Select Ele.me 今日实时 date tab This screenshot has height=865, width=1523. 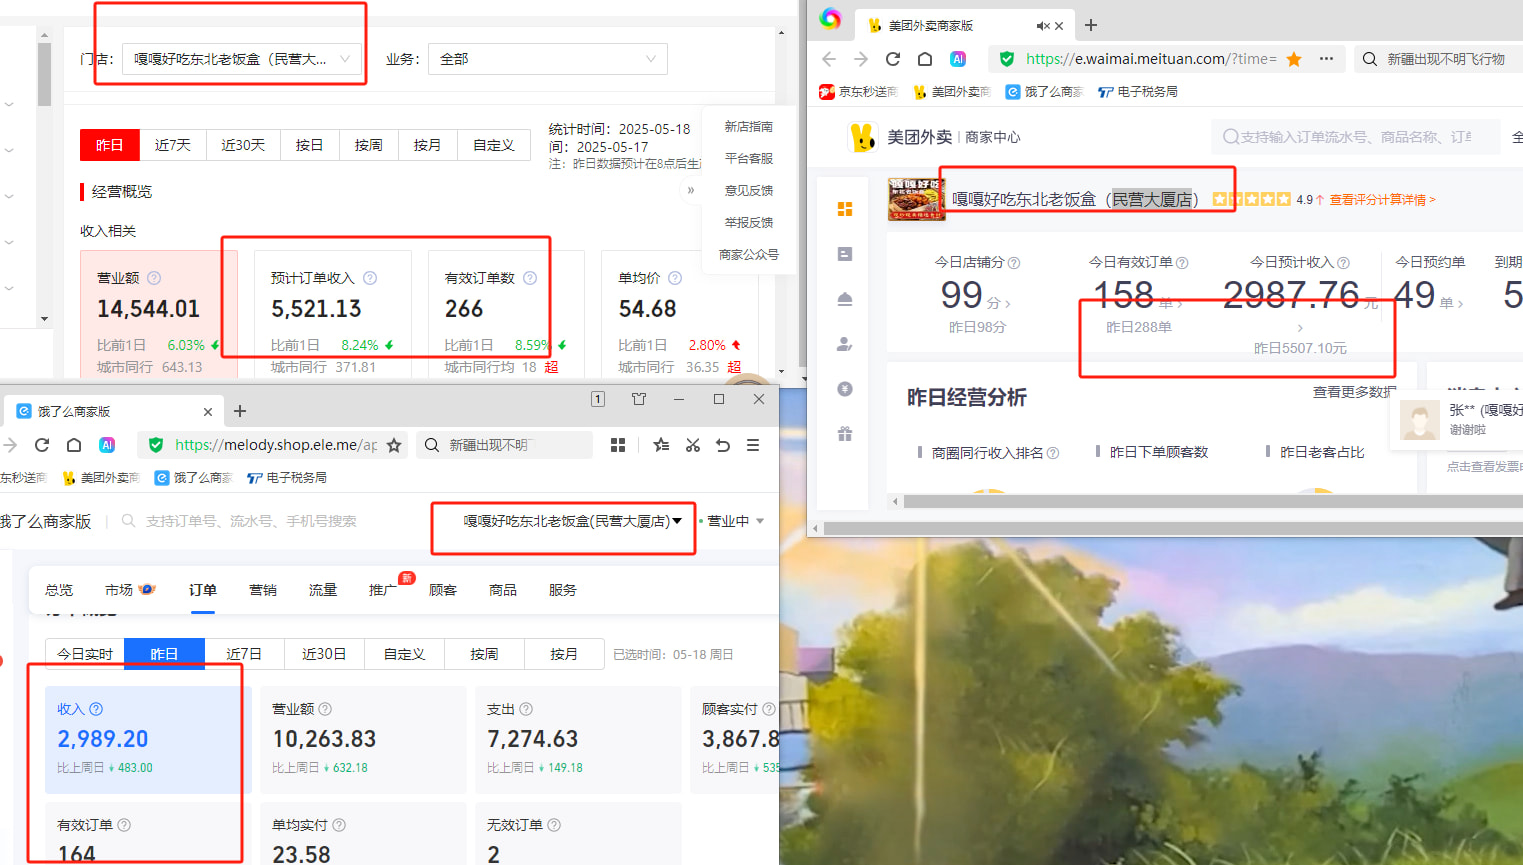85,654
